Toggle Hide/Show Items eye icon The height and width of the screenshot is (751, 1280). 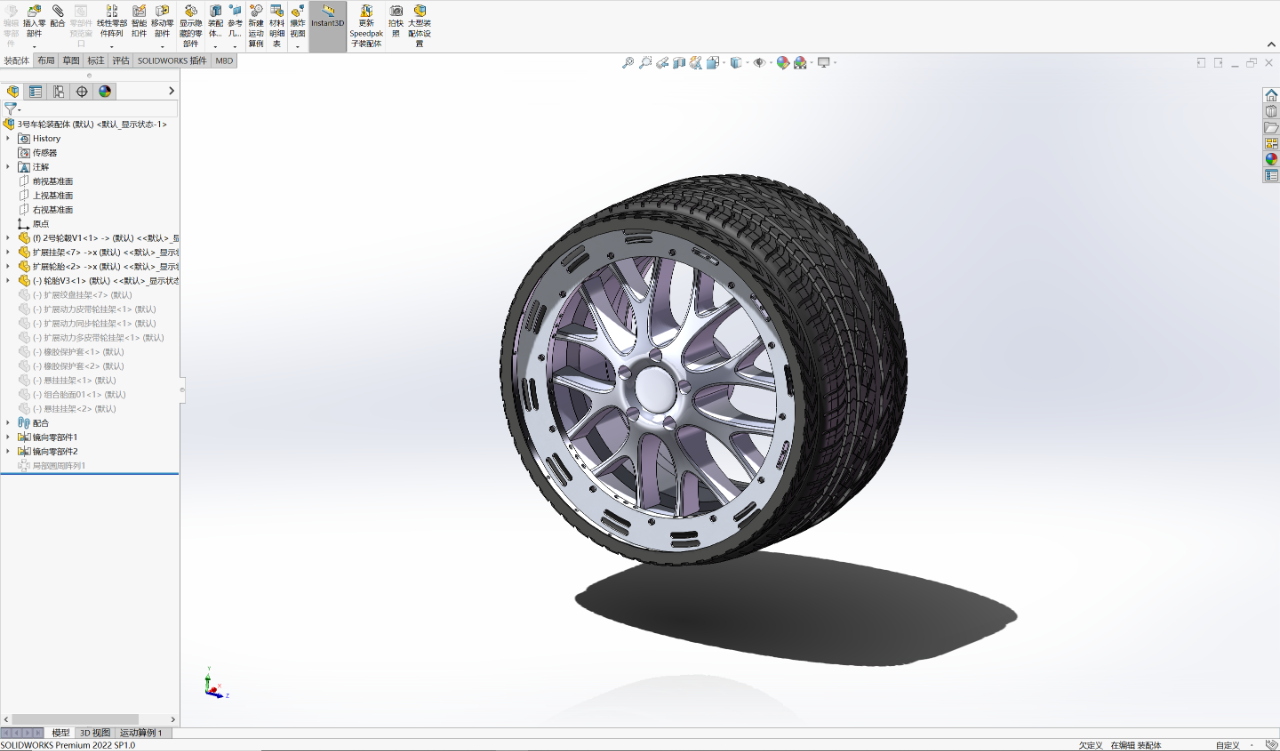pyautogui.click(x=759, y=62)
